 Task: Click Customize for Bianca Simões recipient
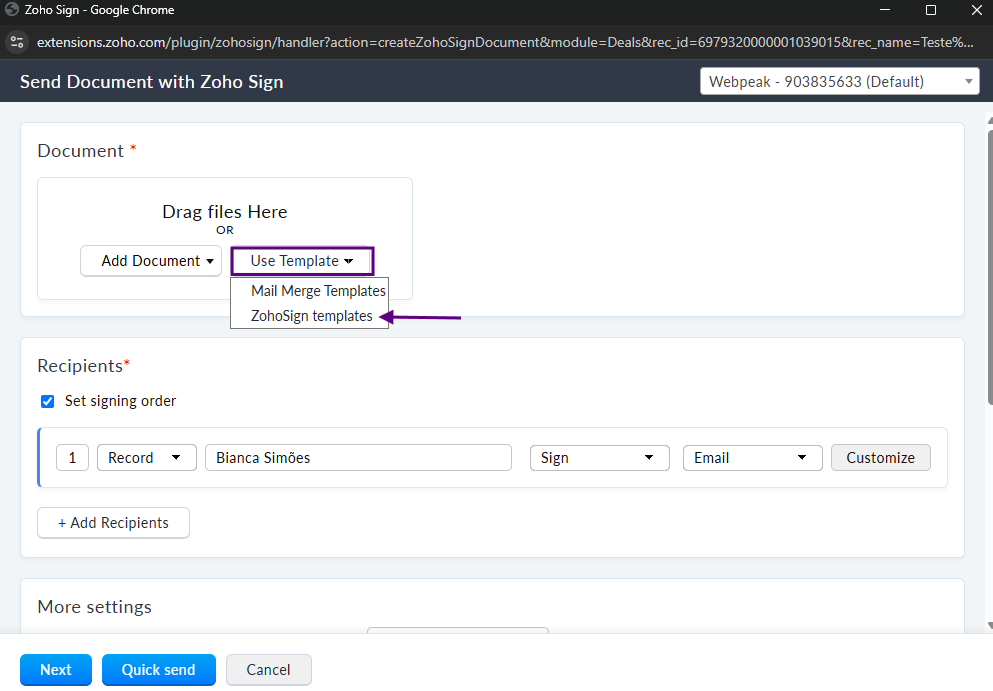coord(880,458)
